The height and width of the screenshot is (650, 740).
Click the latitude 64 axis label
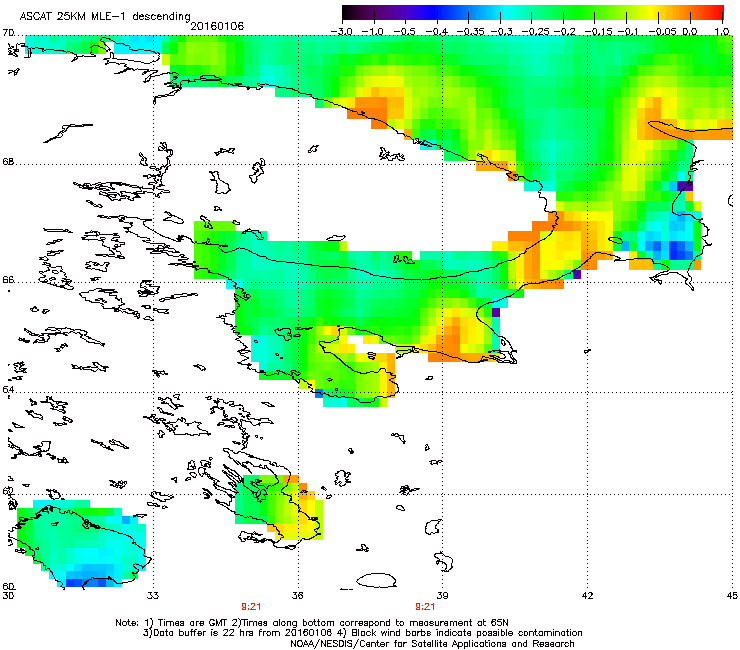[x=8, y=389]
